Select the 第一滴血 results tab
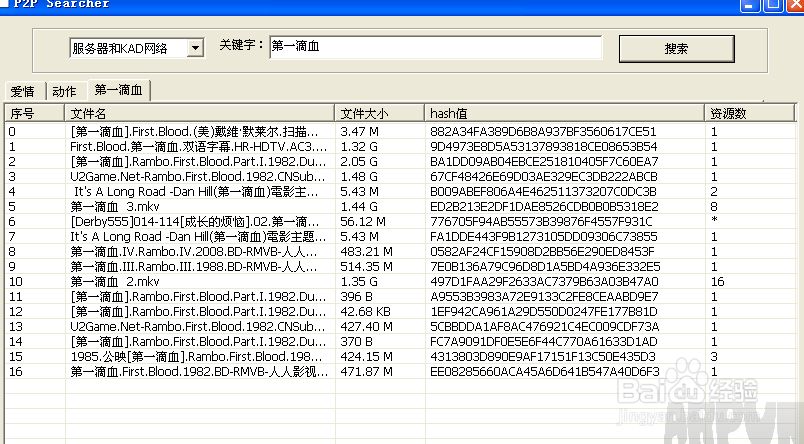804x444 pixels. (x=118, y=90)
